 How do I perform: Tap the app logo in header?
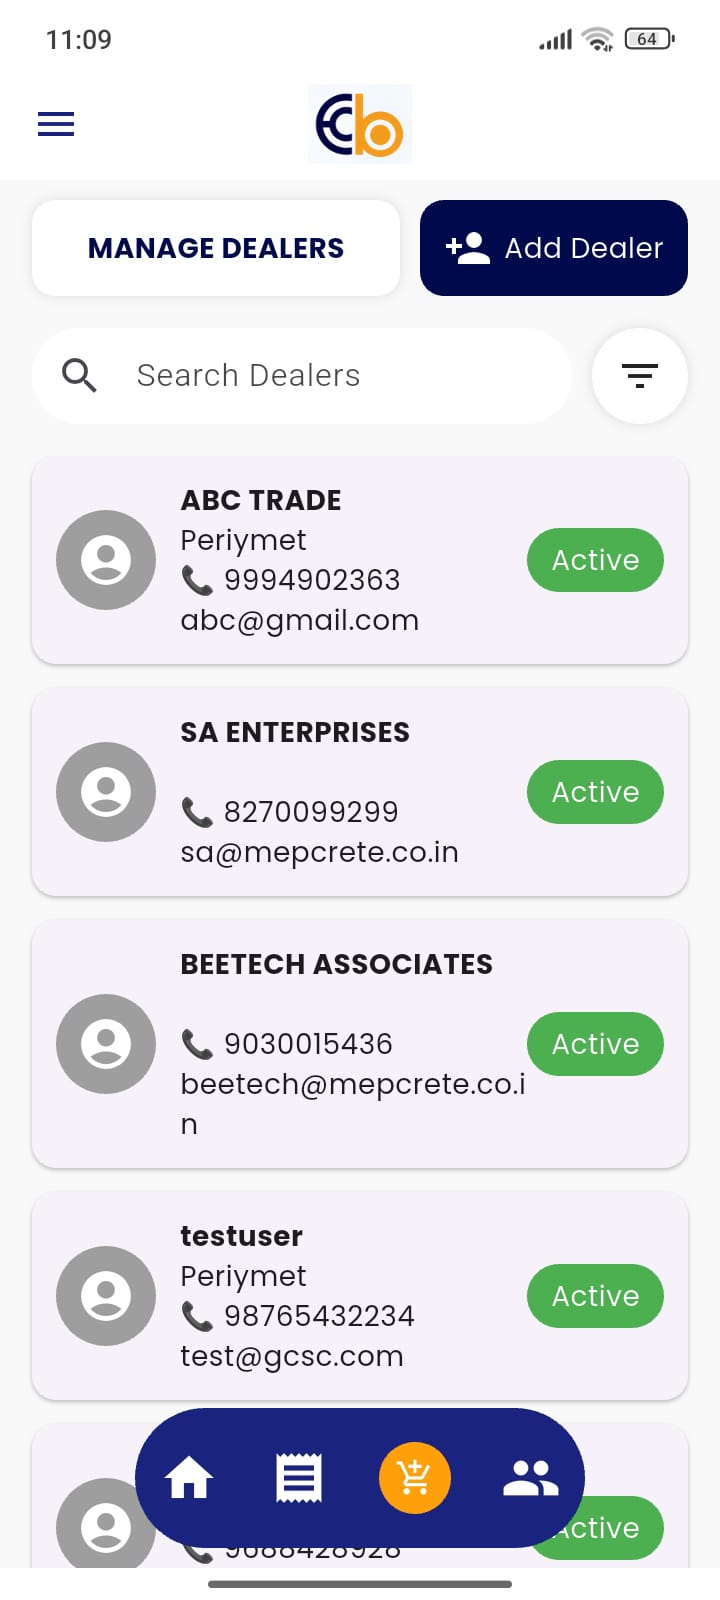coord(360,124)
